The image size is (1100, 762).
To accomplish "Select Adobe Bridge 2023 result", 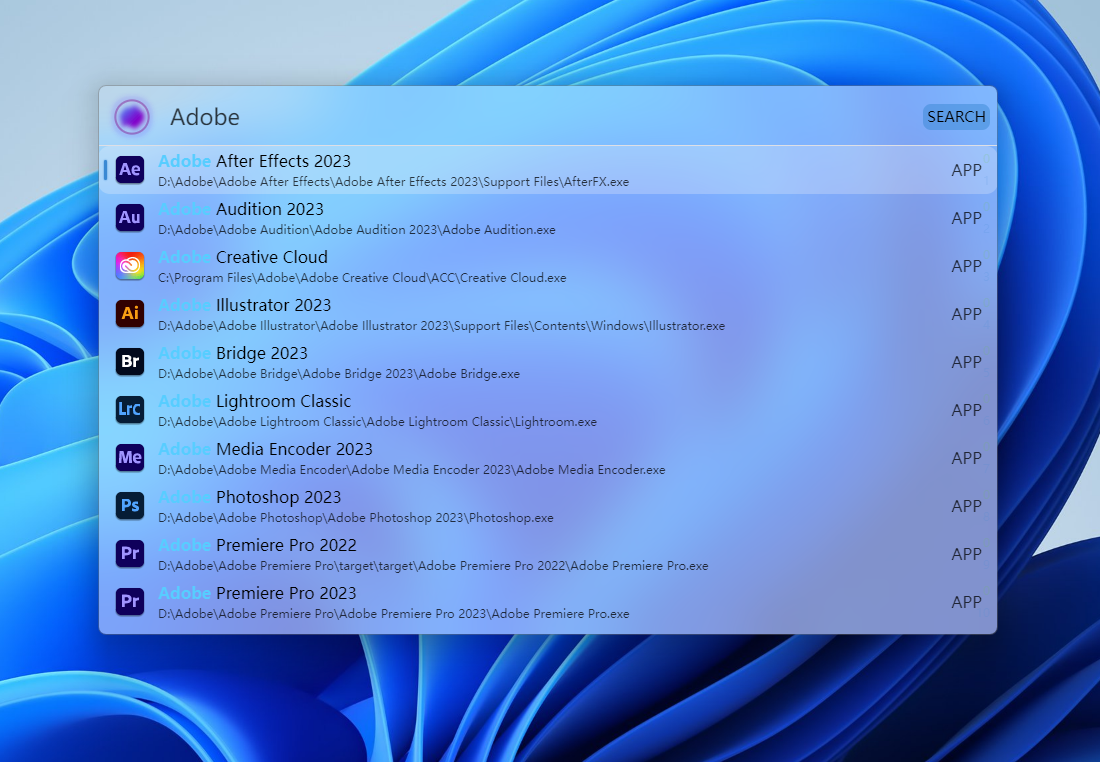I will (548, 362).
